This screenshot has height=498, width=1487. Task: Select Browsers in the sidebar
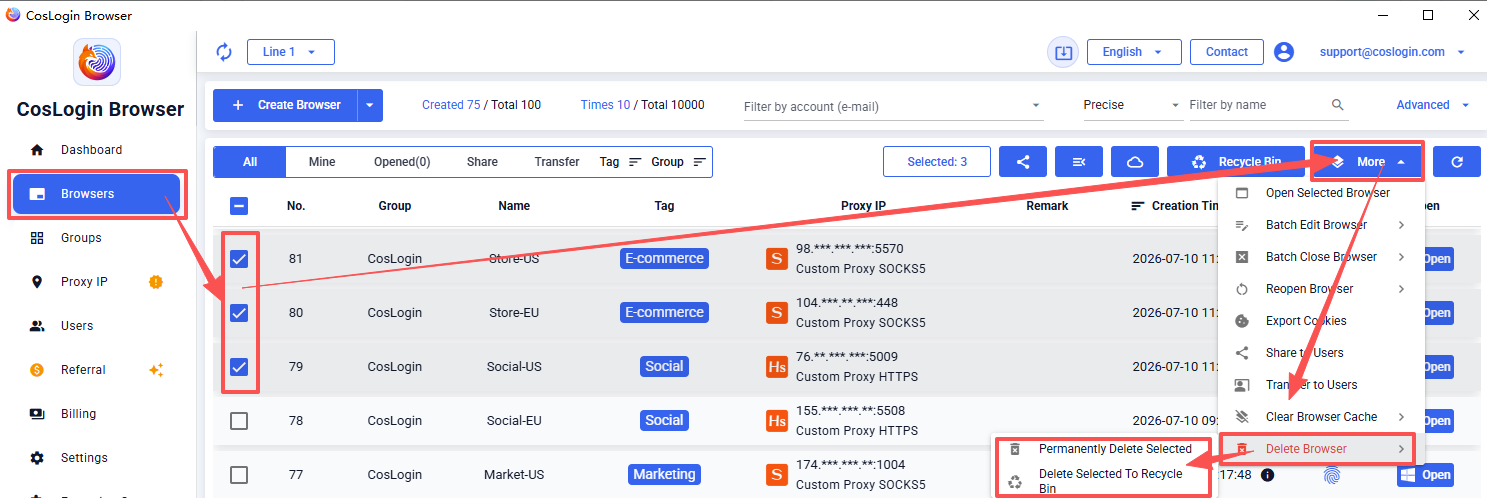pyautogui.click(x=96, y=194)
